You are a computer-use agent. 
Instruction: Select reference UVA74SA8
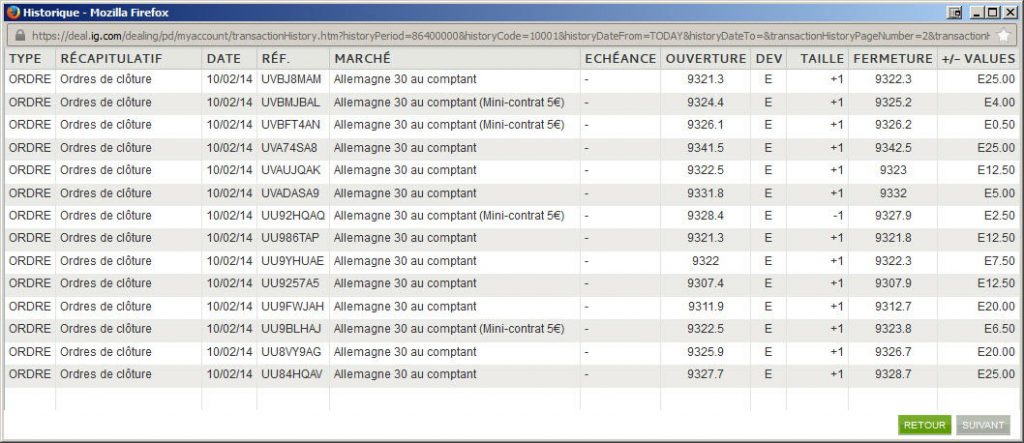(289, 148)
